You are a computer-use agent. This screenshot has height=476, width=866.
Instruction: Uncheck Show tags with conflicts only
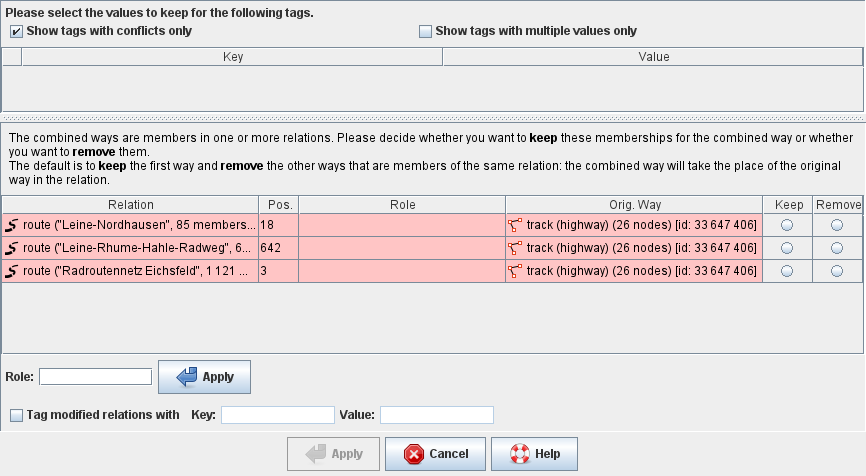pos(17,32)
